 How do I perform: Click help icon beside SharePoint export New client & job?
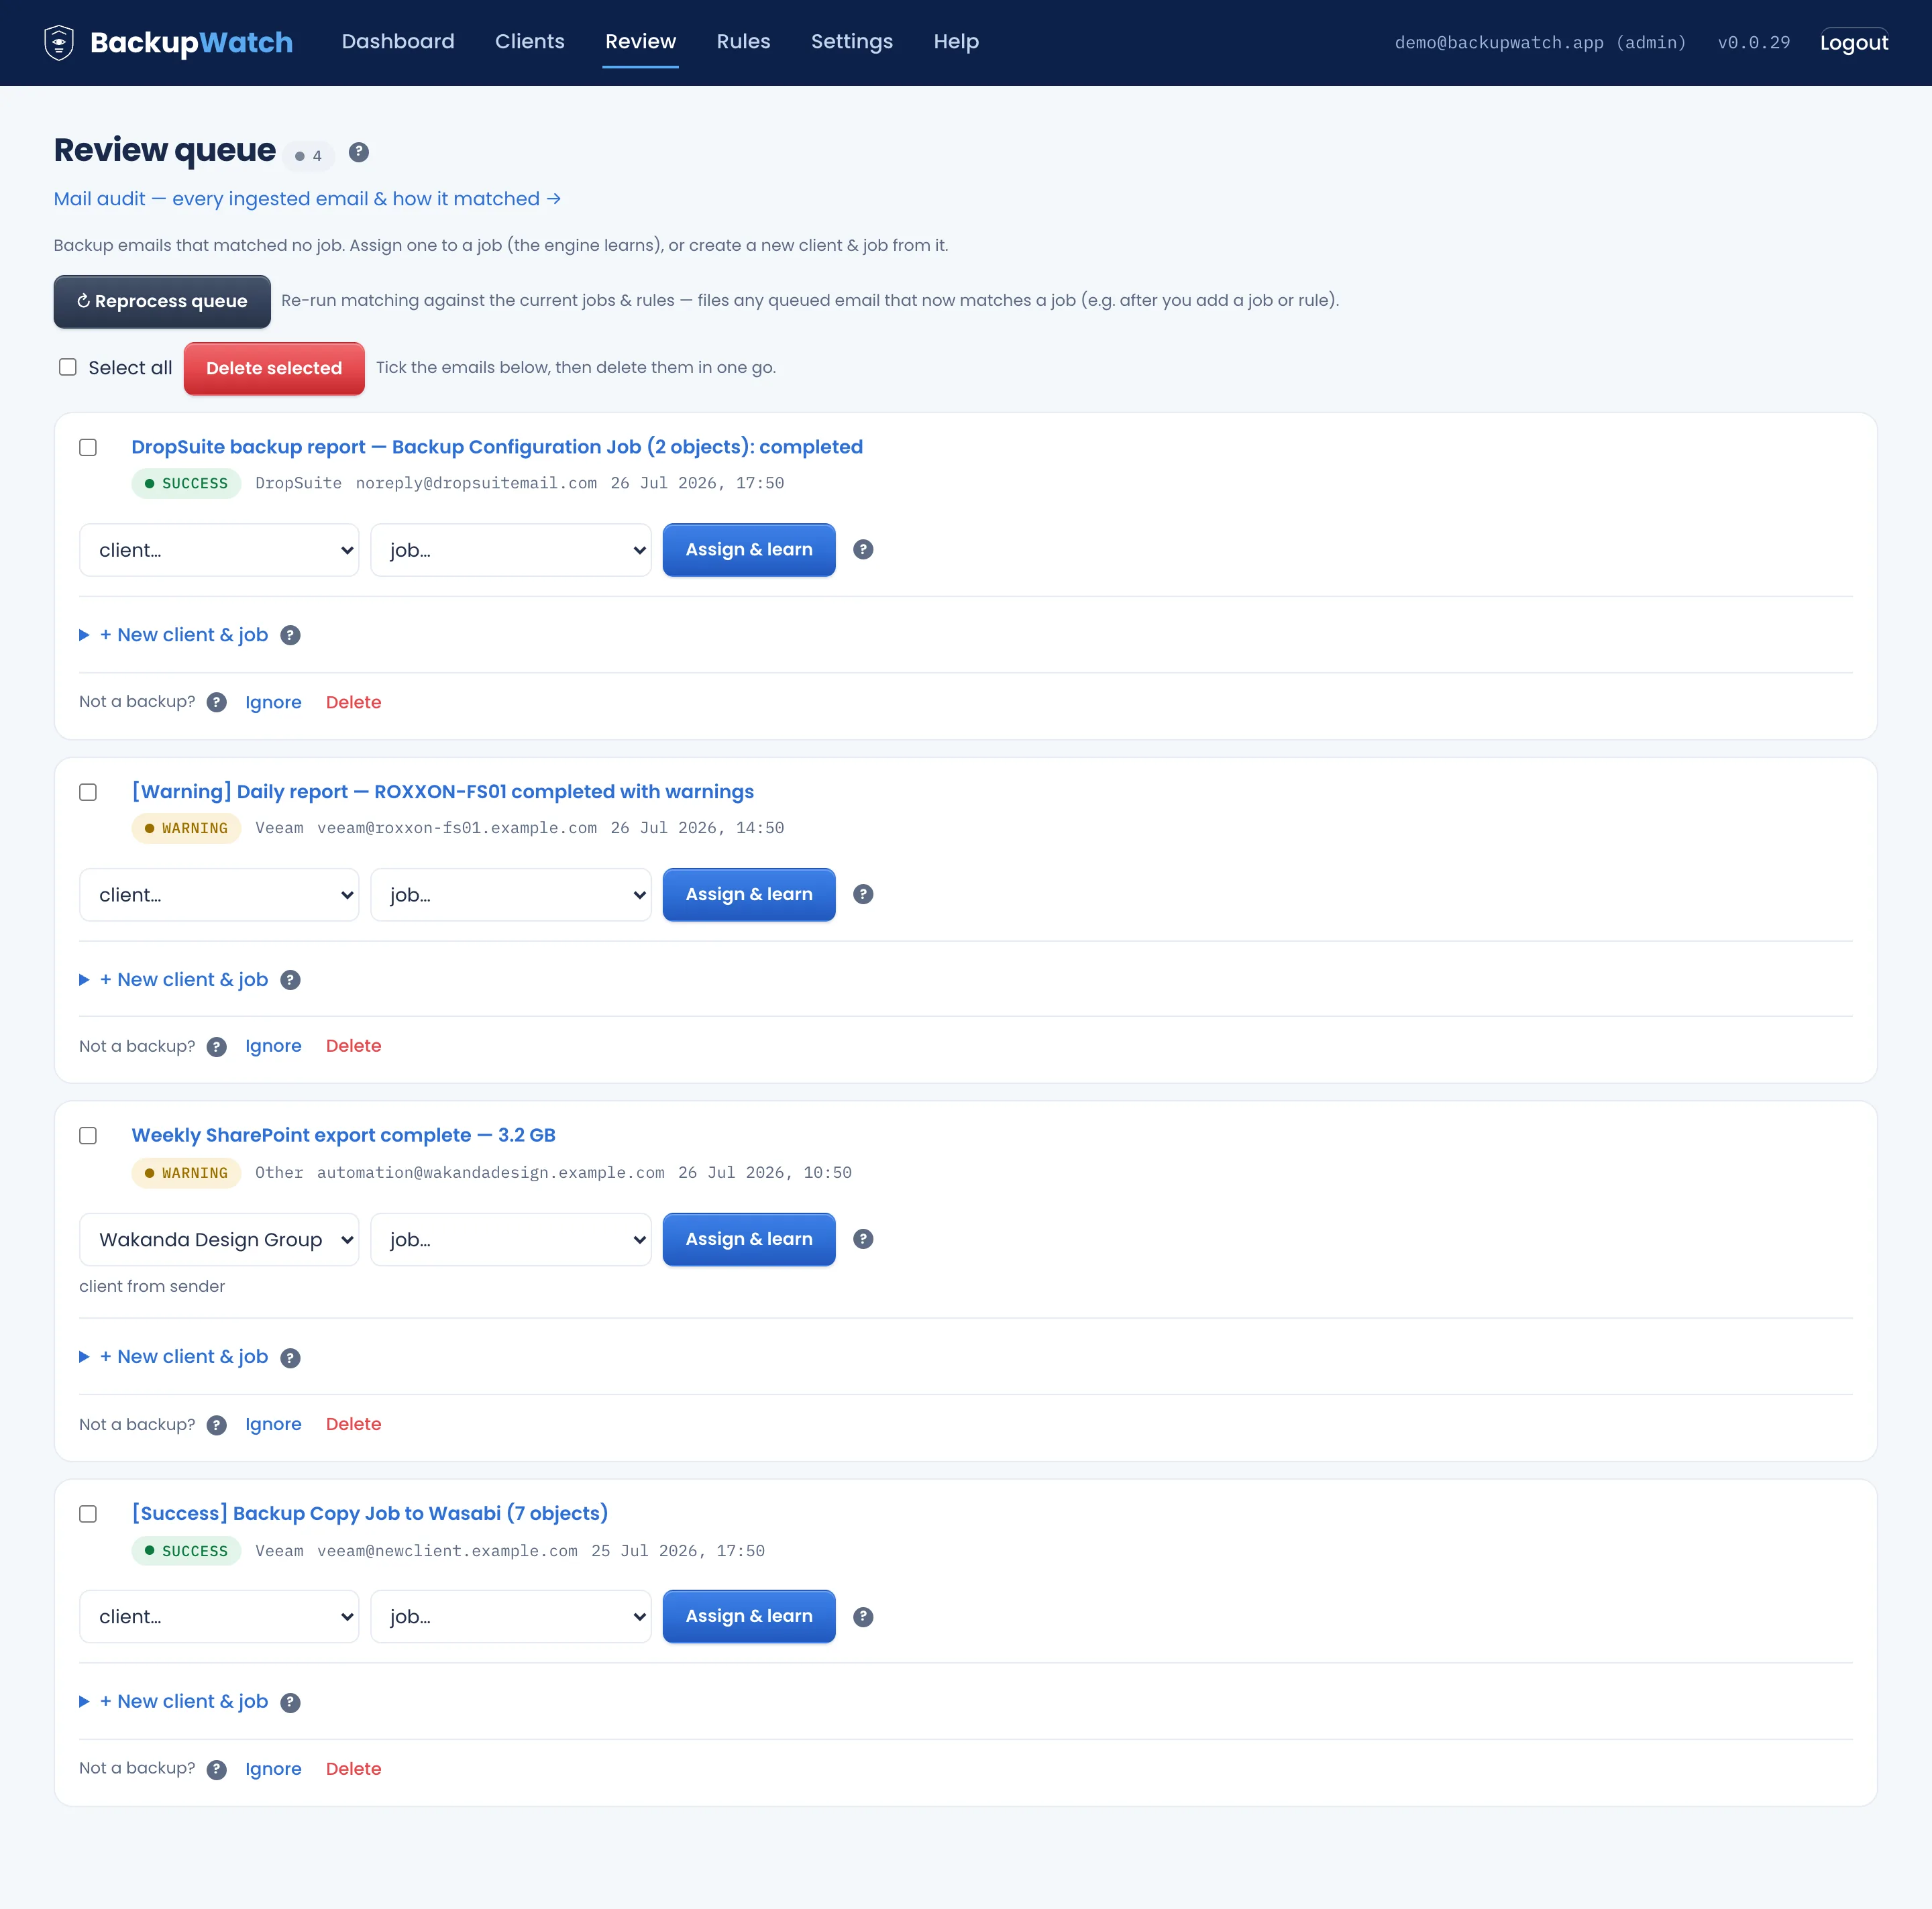pos(290,1357)
